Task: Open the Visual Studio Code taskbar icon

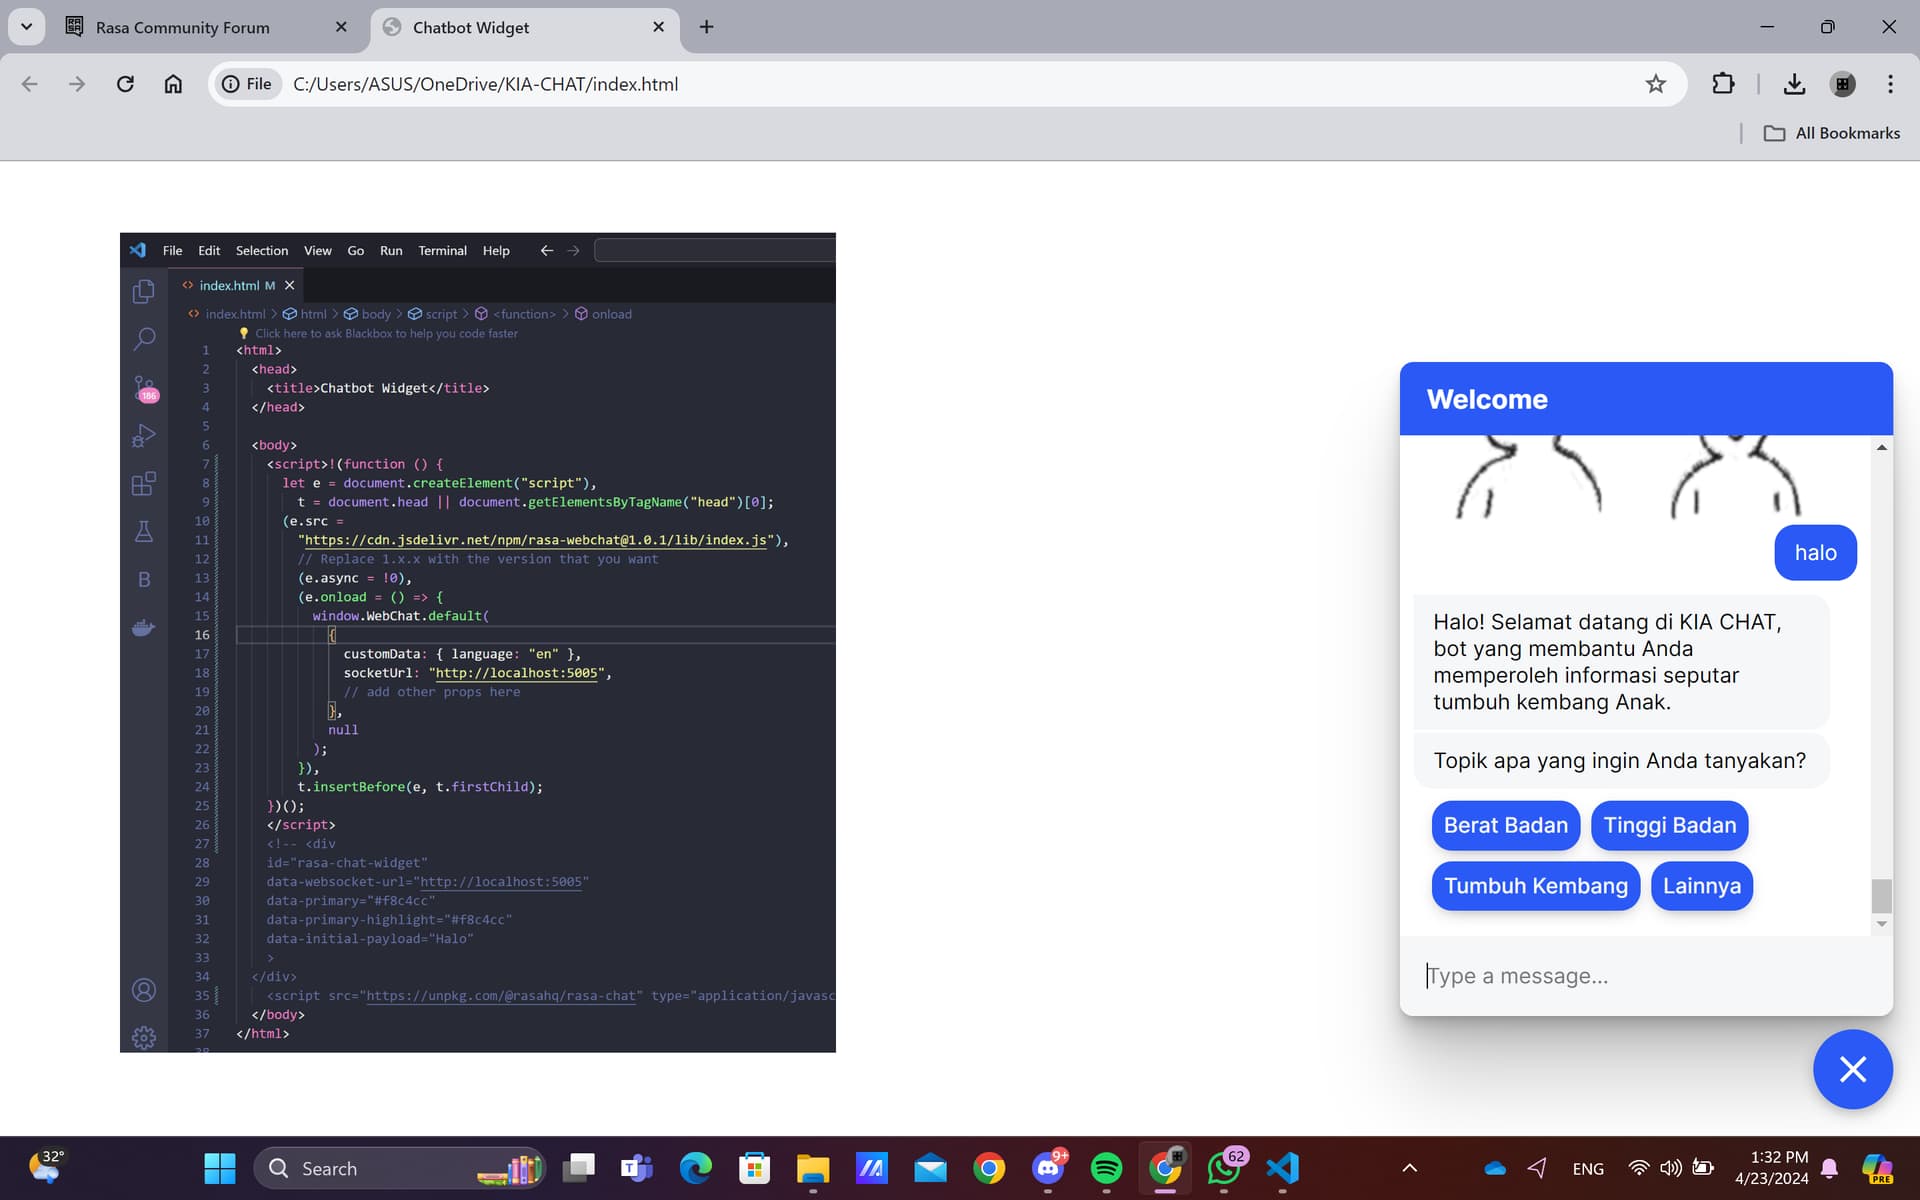Action: pos(1282,1168)
